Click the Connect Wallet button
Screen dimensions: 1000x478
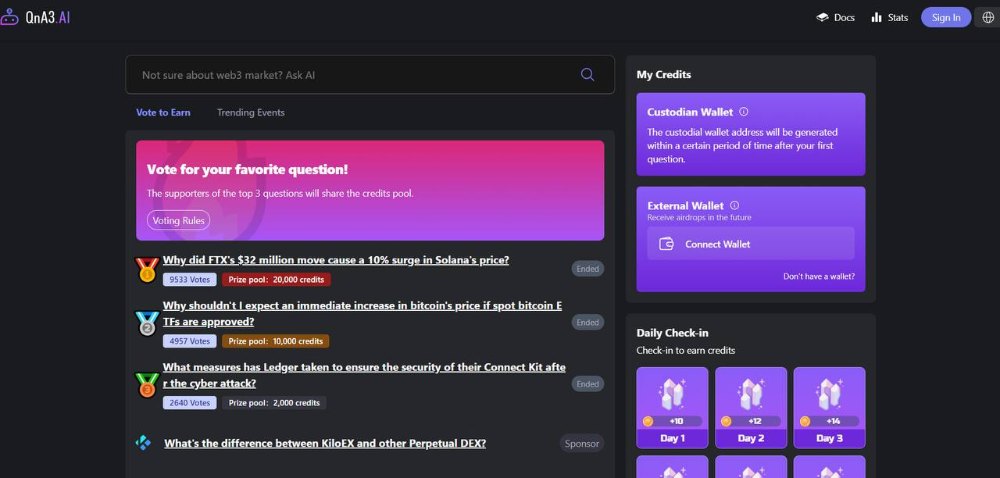[751, 243]
